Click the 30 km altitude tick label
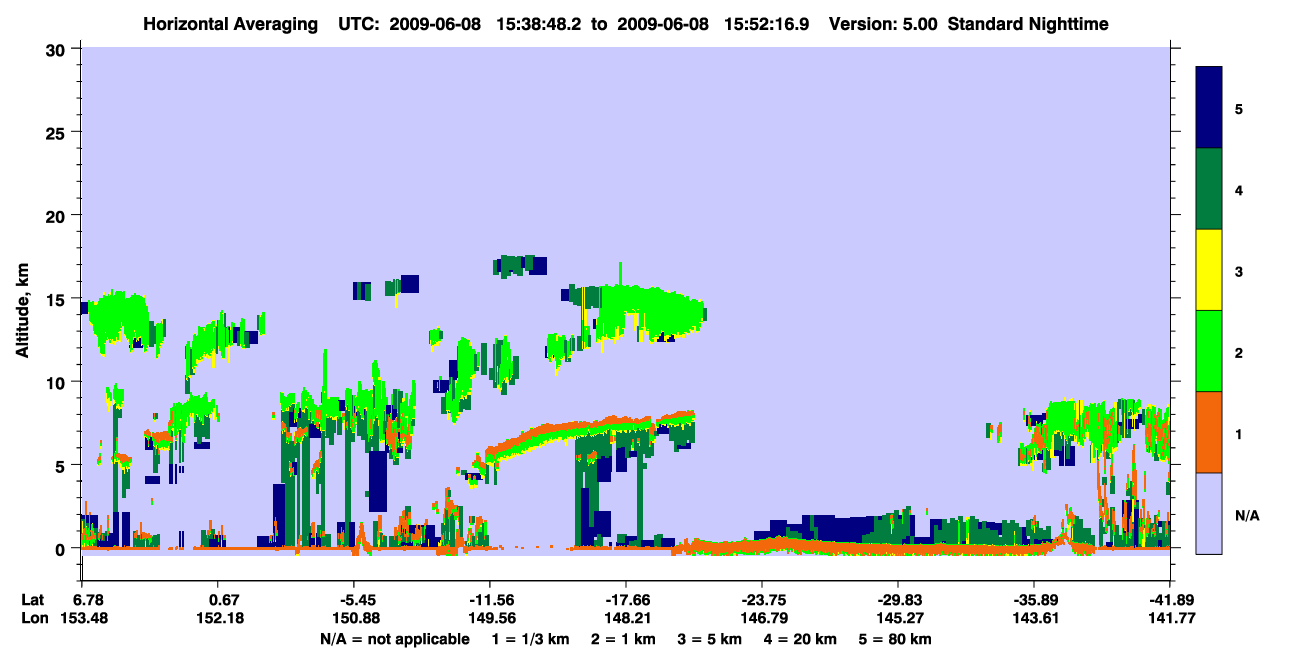The width and height of the screenshot is (1300, 667). [x=57, y=49]
